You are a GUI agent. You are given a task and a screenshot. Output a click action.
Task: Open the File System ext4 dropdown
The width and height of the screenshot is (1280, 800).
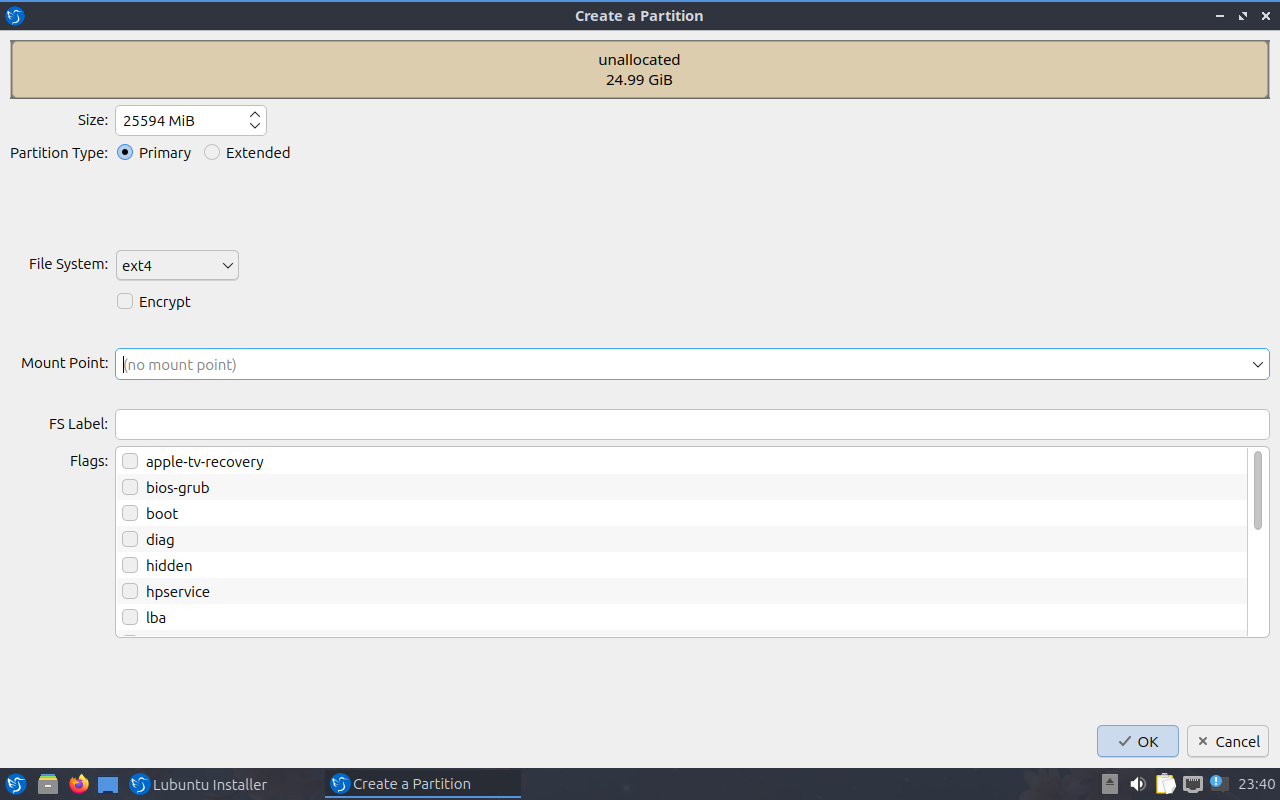point(177,266)
